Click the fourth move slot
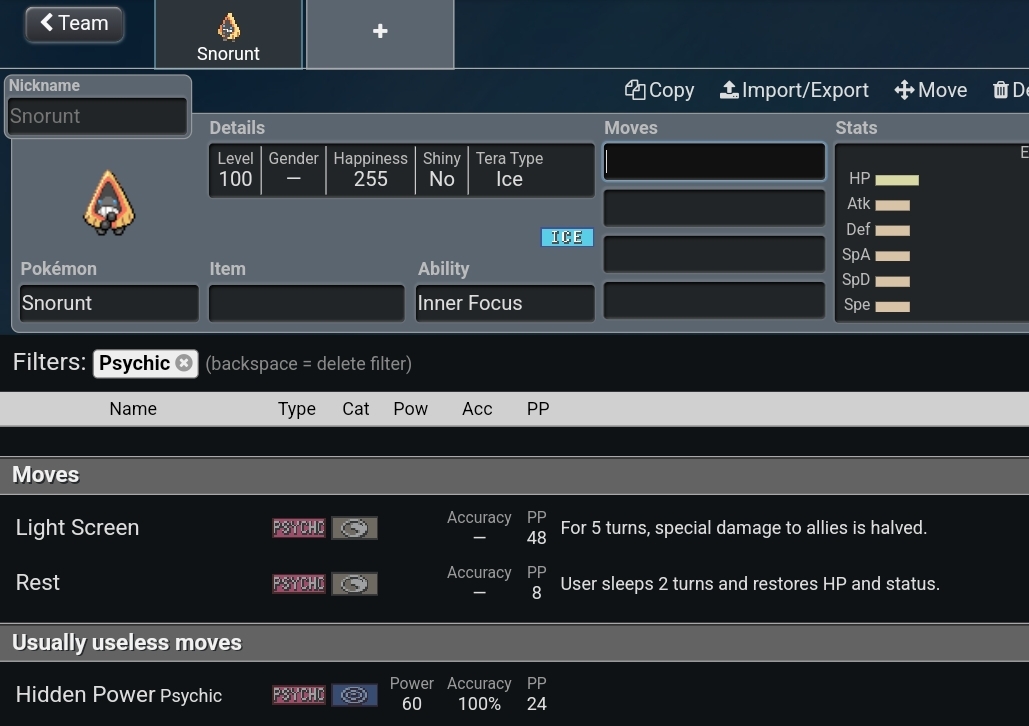The height and width of the screenshot is (726, 1029). click(714, 301)
